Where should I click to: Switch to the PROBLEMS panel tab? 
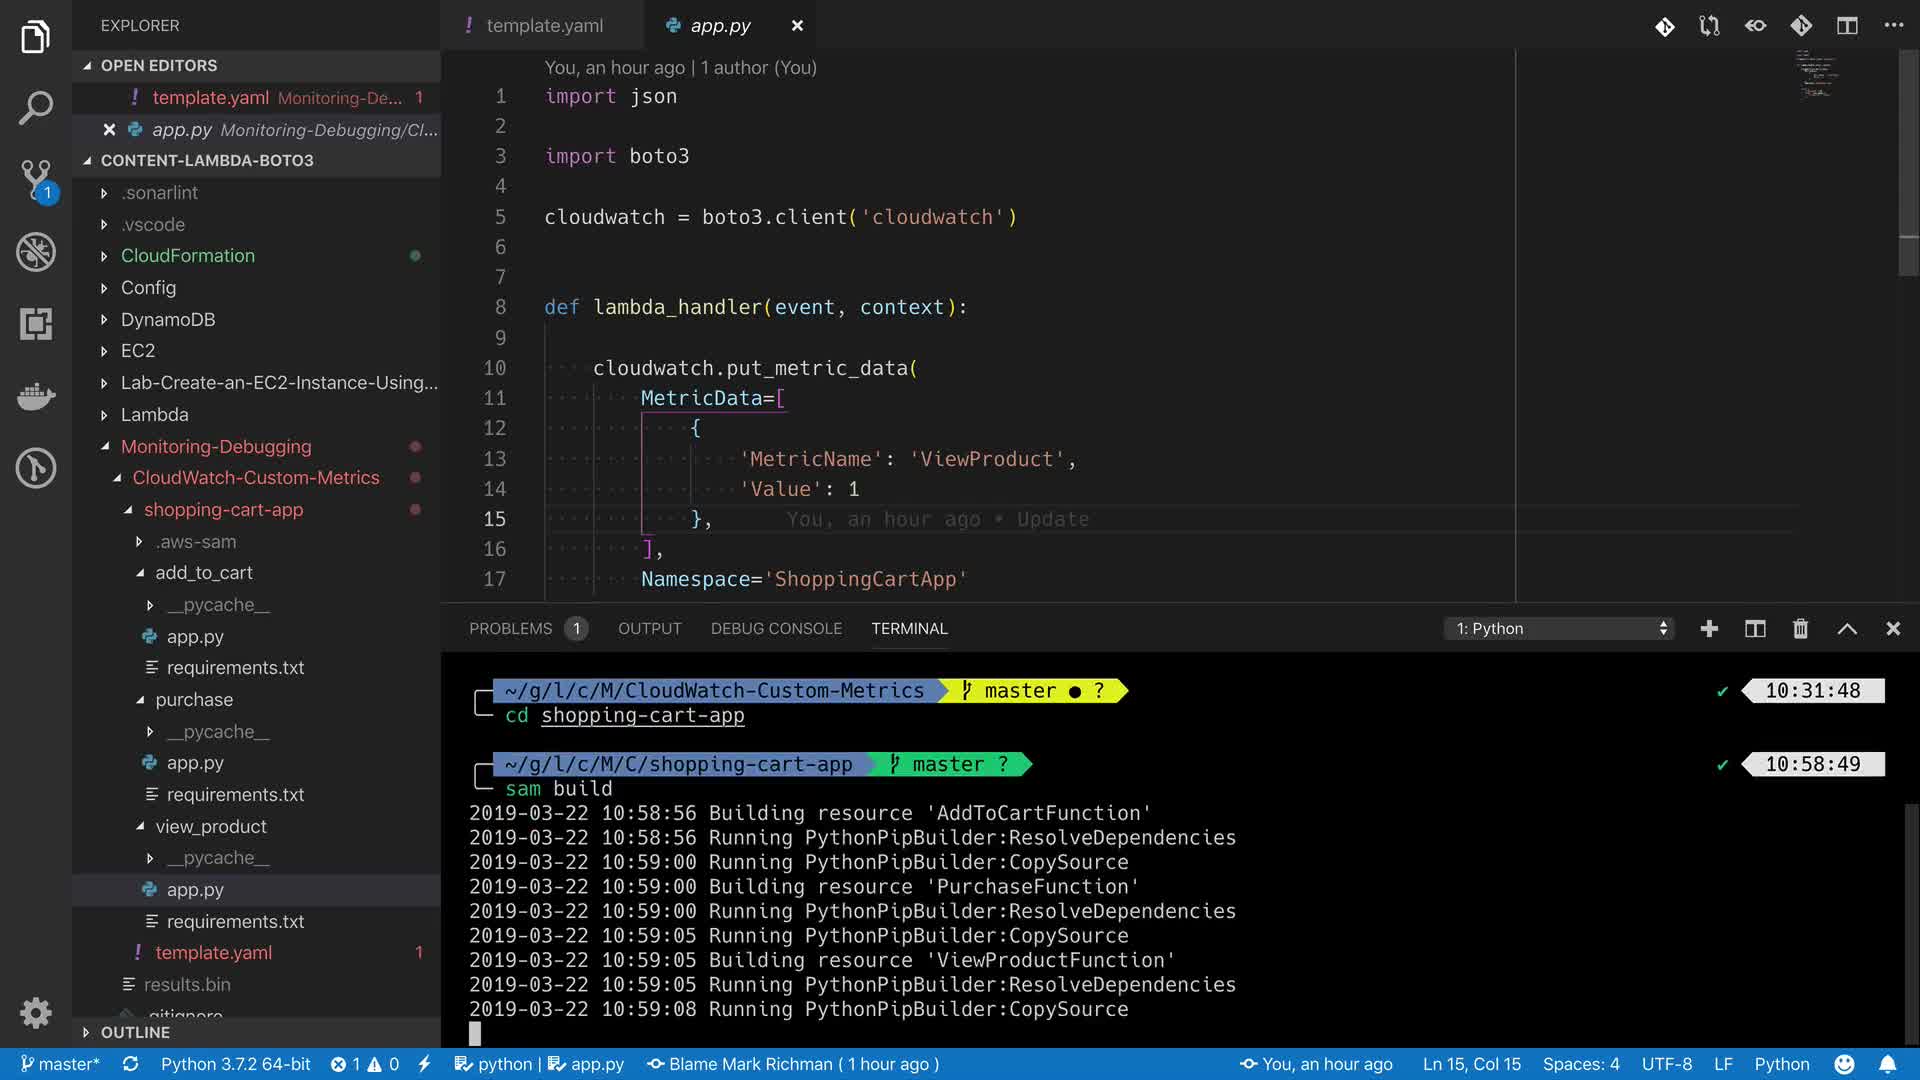point(510,628)
